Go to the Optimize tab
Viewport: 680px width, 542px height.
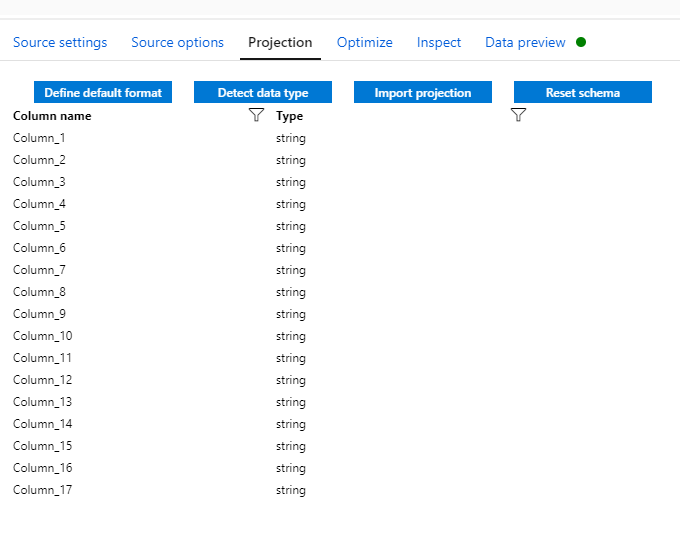[x=365, y=42]
